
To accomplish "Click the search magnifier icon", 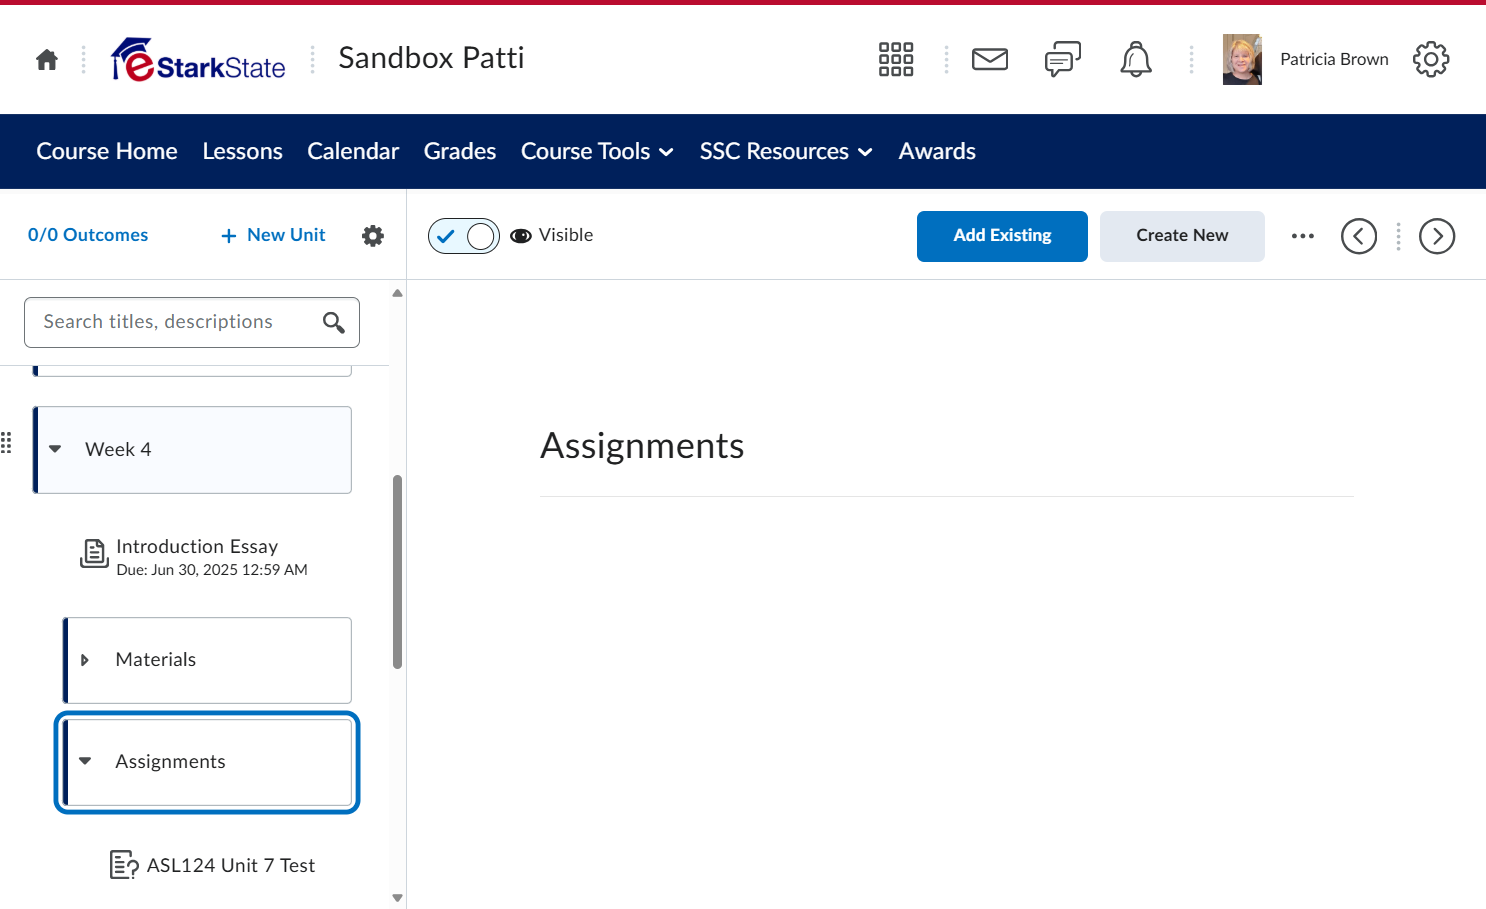I will pyautogui.click(x=334, y=322).
